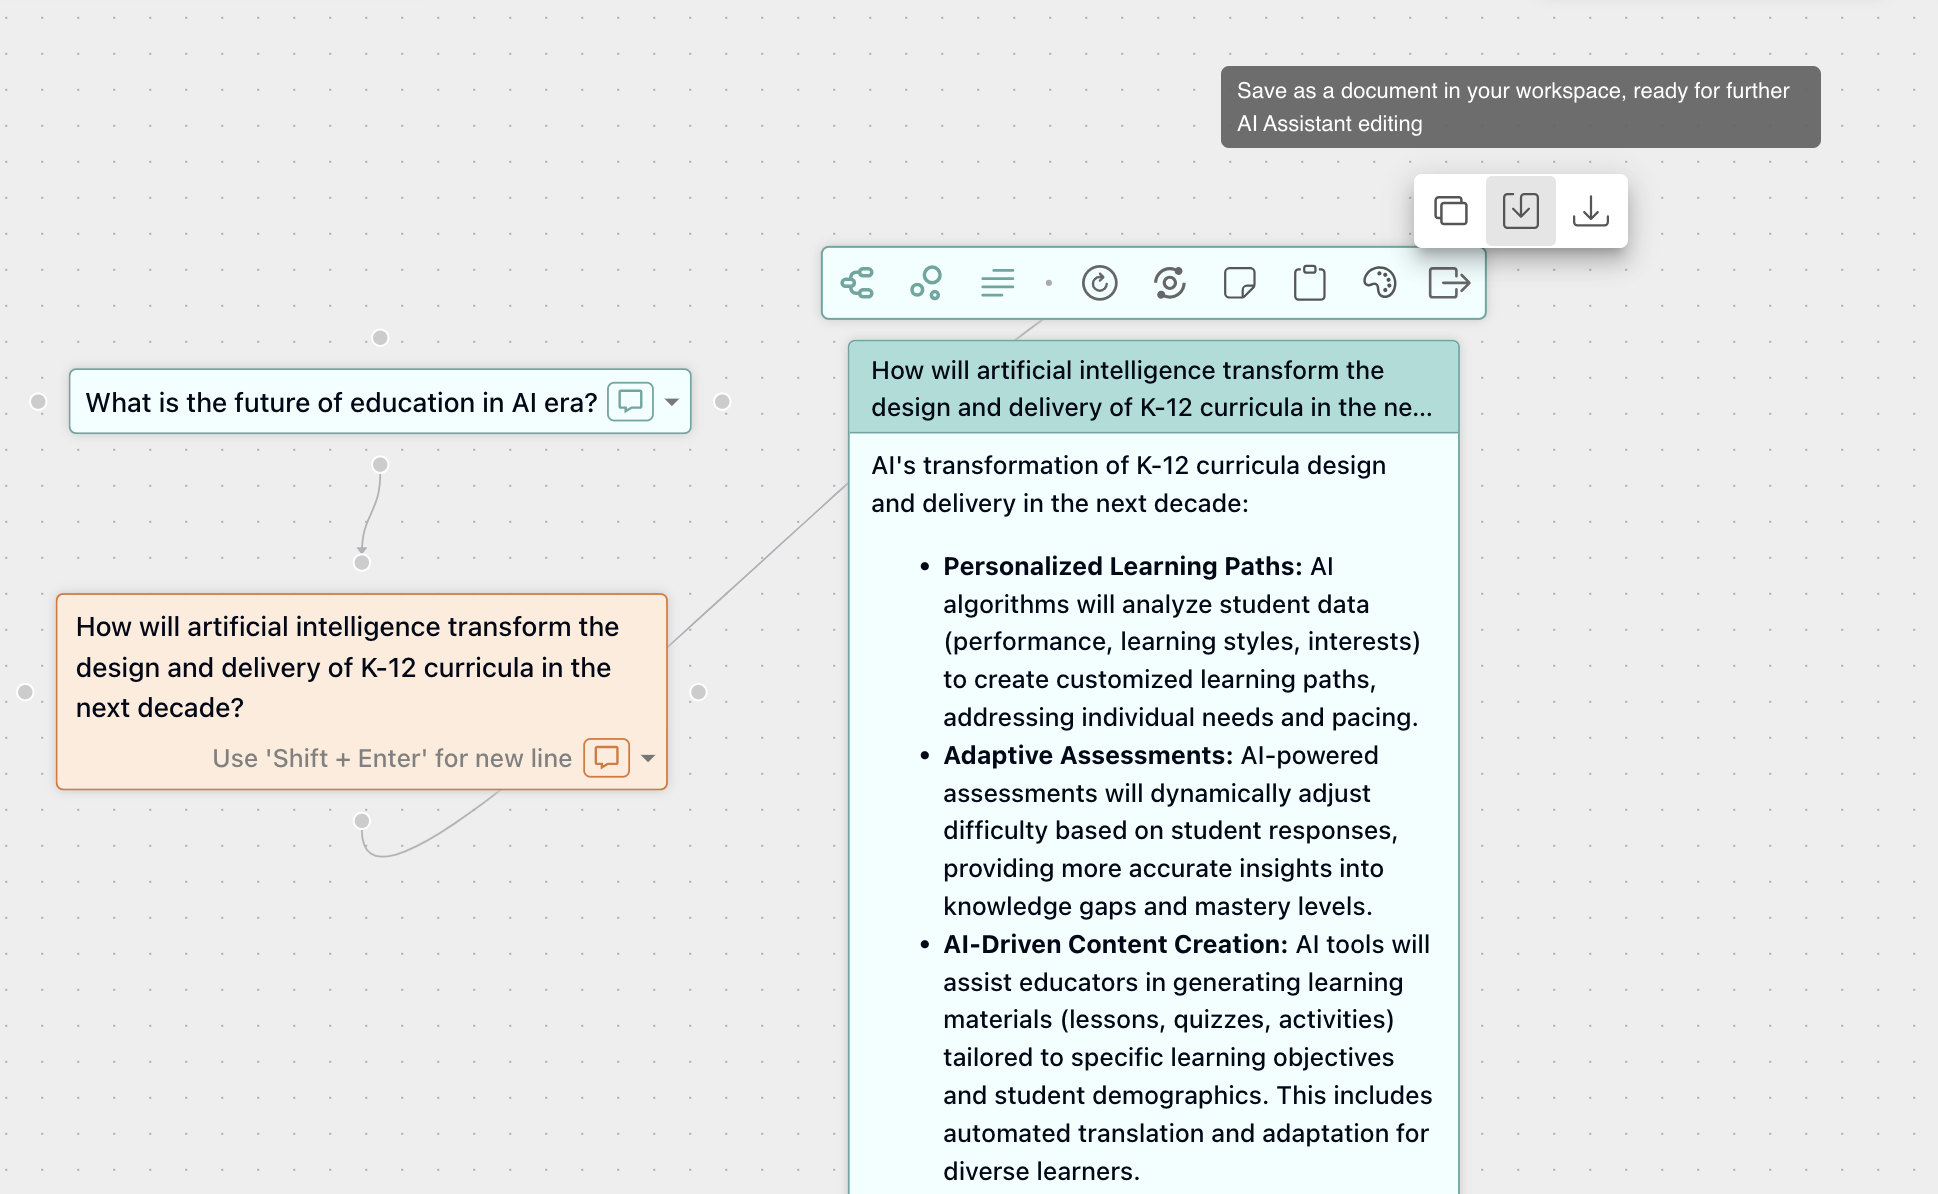Click the teal answer card header title
This screenshot has width=1938, height=1194.
(x=1152, y=388)
